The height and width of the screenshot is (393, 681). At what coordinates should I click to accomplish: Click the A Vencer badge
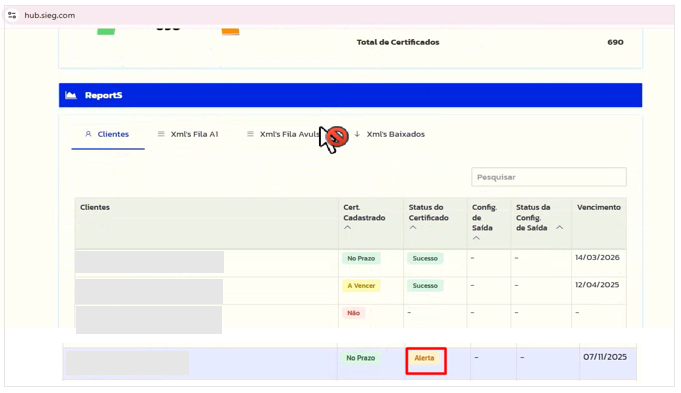(361, 286)
